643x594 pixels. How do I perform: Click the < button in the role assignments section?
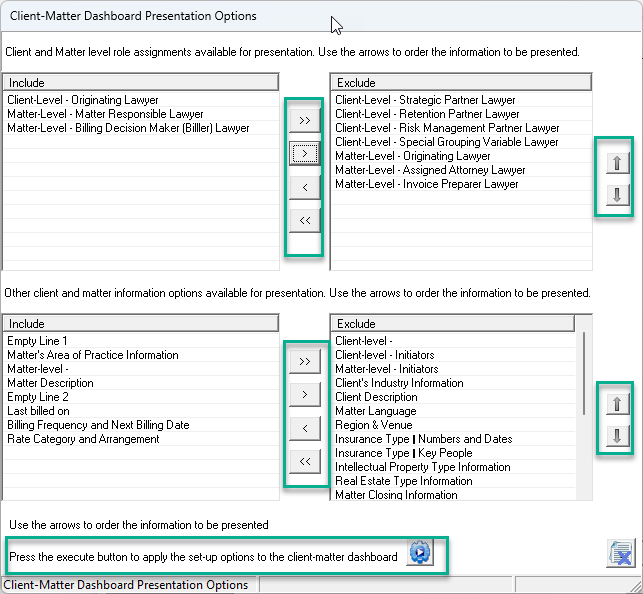click(x=305, y=187)
